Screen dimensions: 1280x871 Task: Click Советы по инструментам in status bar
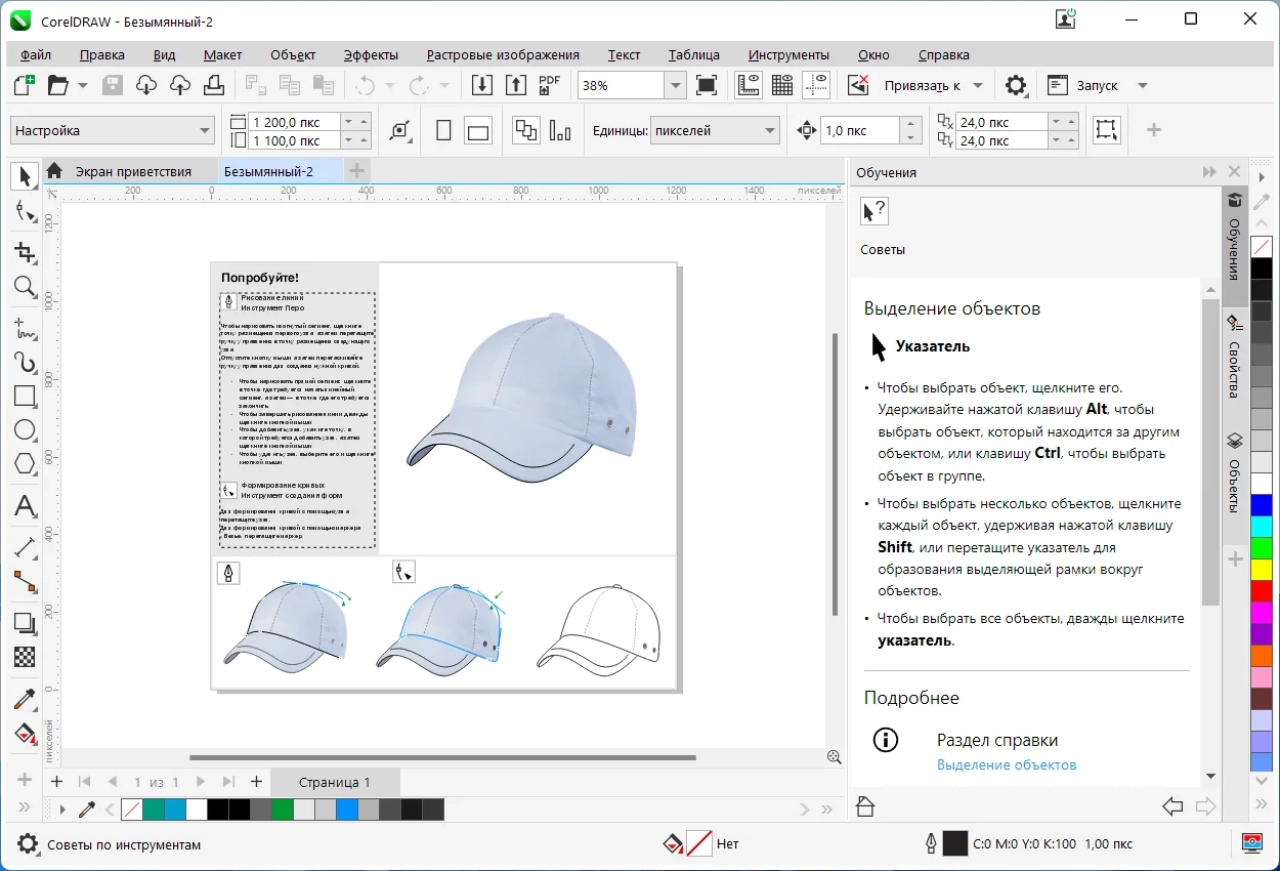(124, 845)
